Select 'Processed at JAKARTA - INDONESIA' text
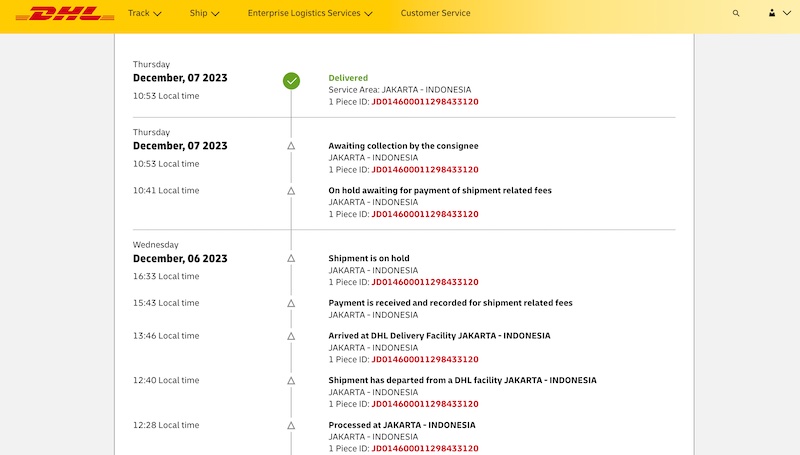Screen dimensions: 800x455 [x=402, y=425]
